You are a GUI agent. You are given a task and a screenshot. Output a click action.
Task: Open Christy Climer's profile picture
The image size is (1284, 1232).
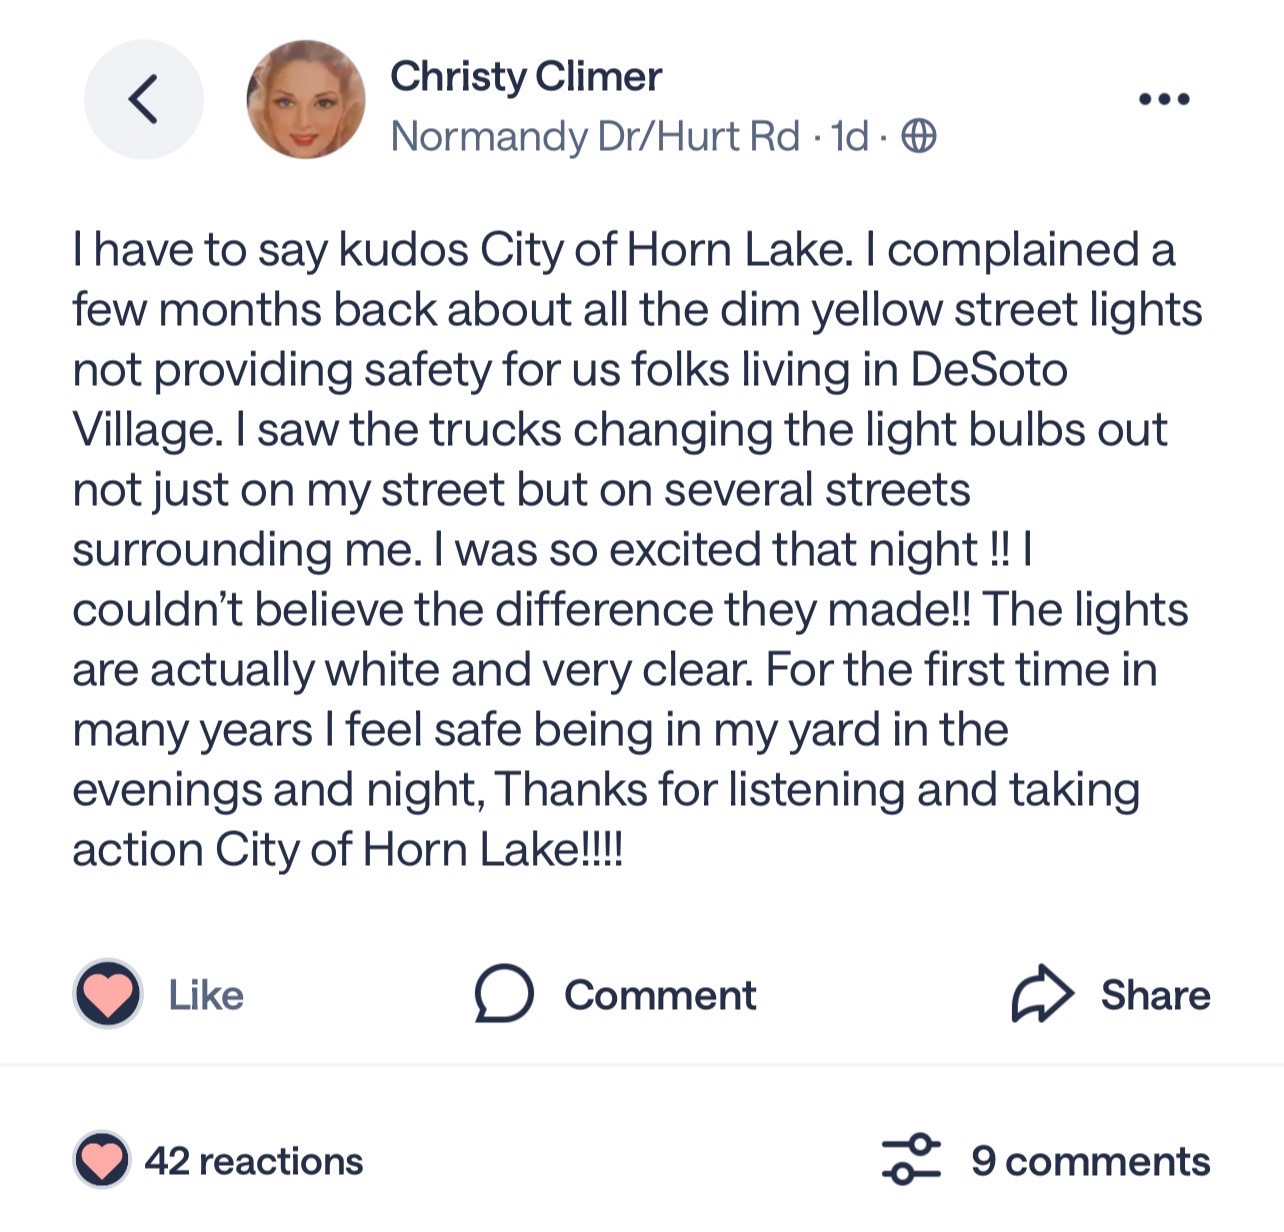[306, 99]
